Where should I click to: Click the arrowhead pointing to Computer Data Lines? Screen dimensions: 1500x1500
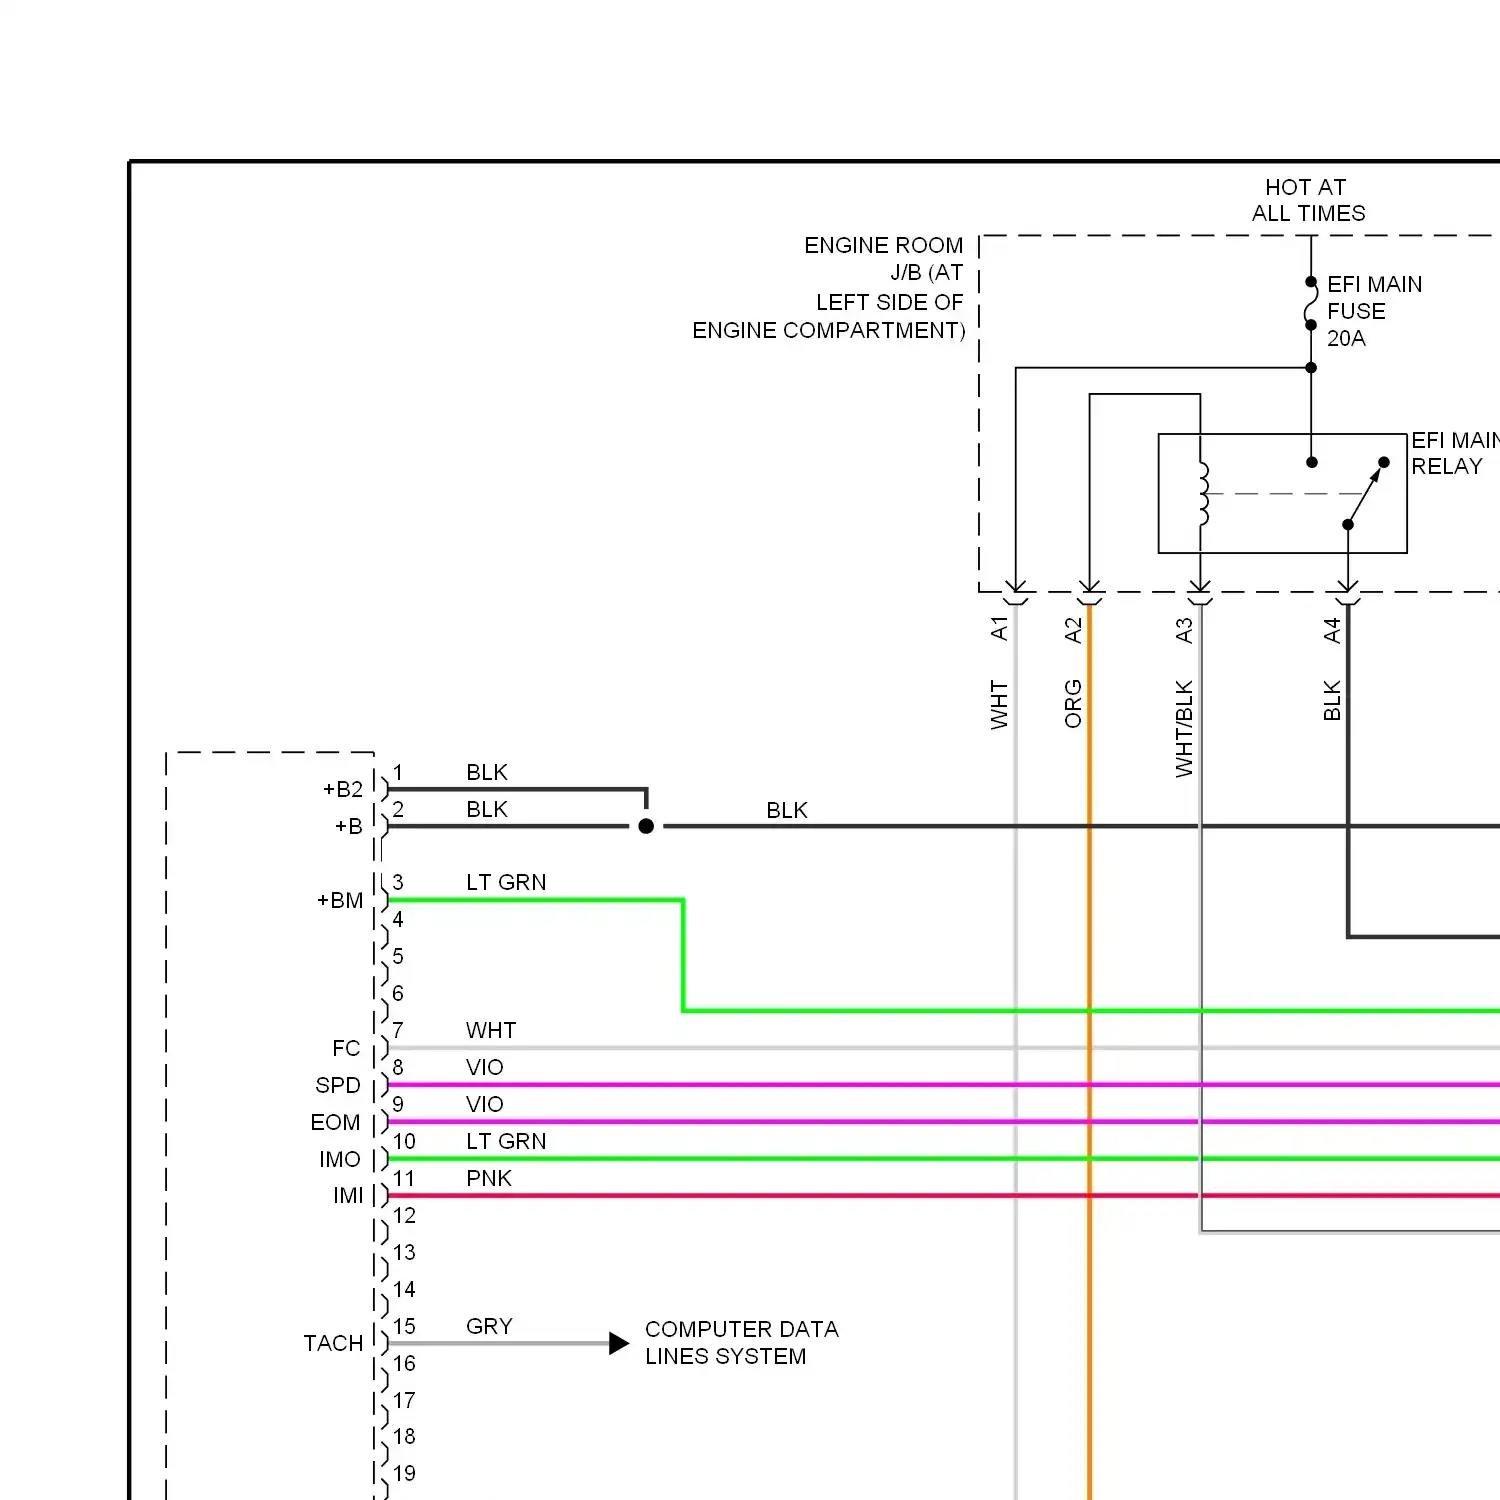[619, 1343]
